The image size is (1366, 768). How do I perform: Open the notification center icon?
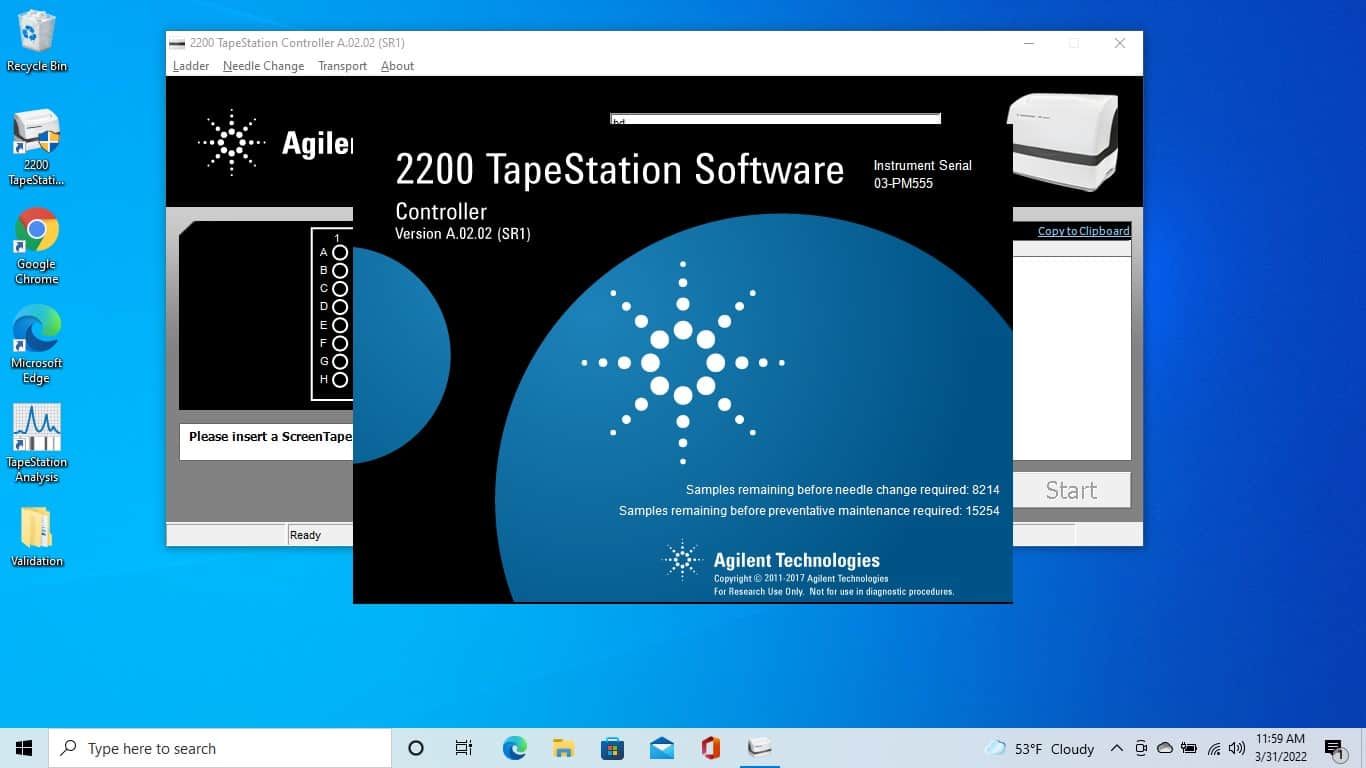click(x=1334, y=748)
